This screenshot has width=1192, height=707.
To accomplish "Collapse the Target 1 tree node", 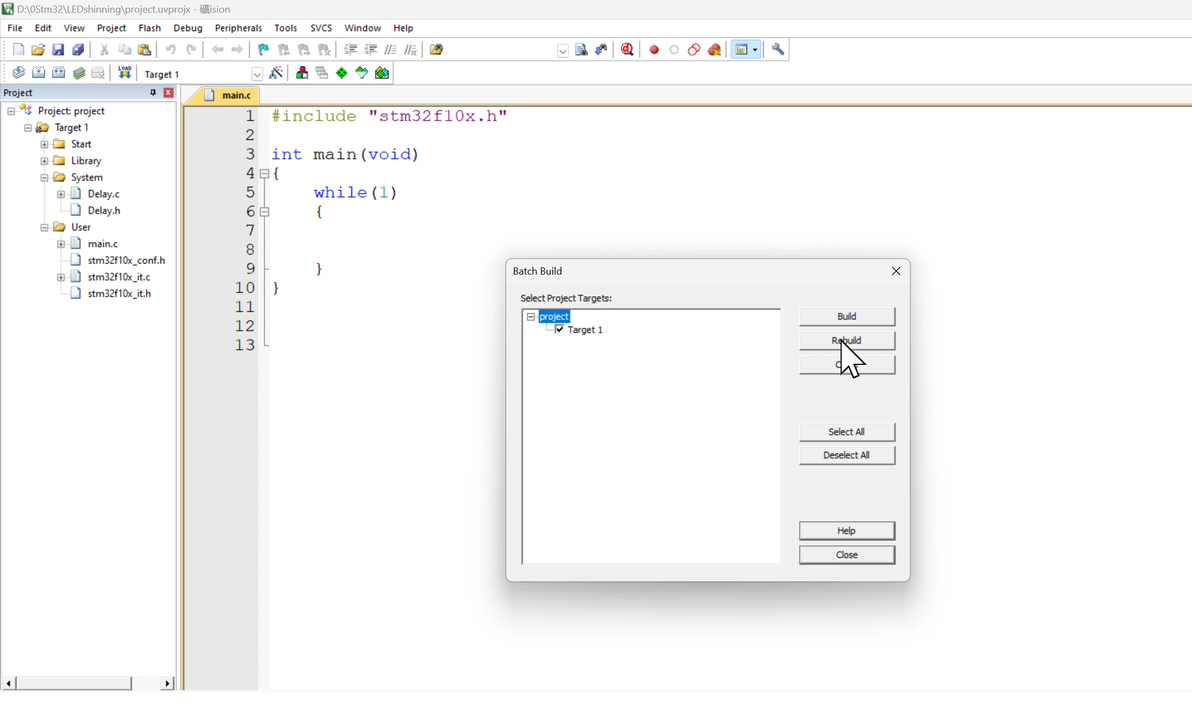I will [27, 128].
